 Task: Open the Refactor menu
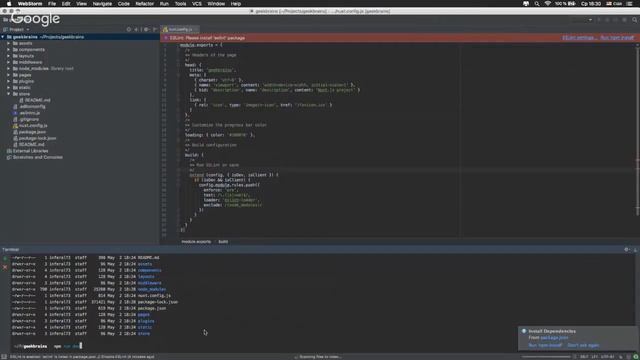144,4
